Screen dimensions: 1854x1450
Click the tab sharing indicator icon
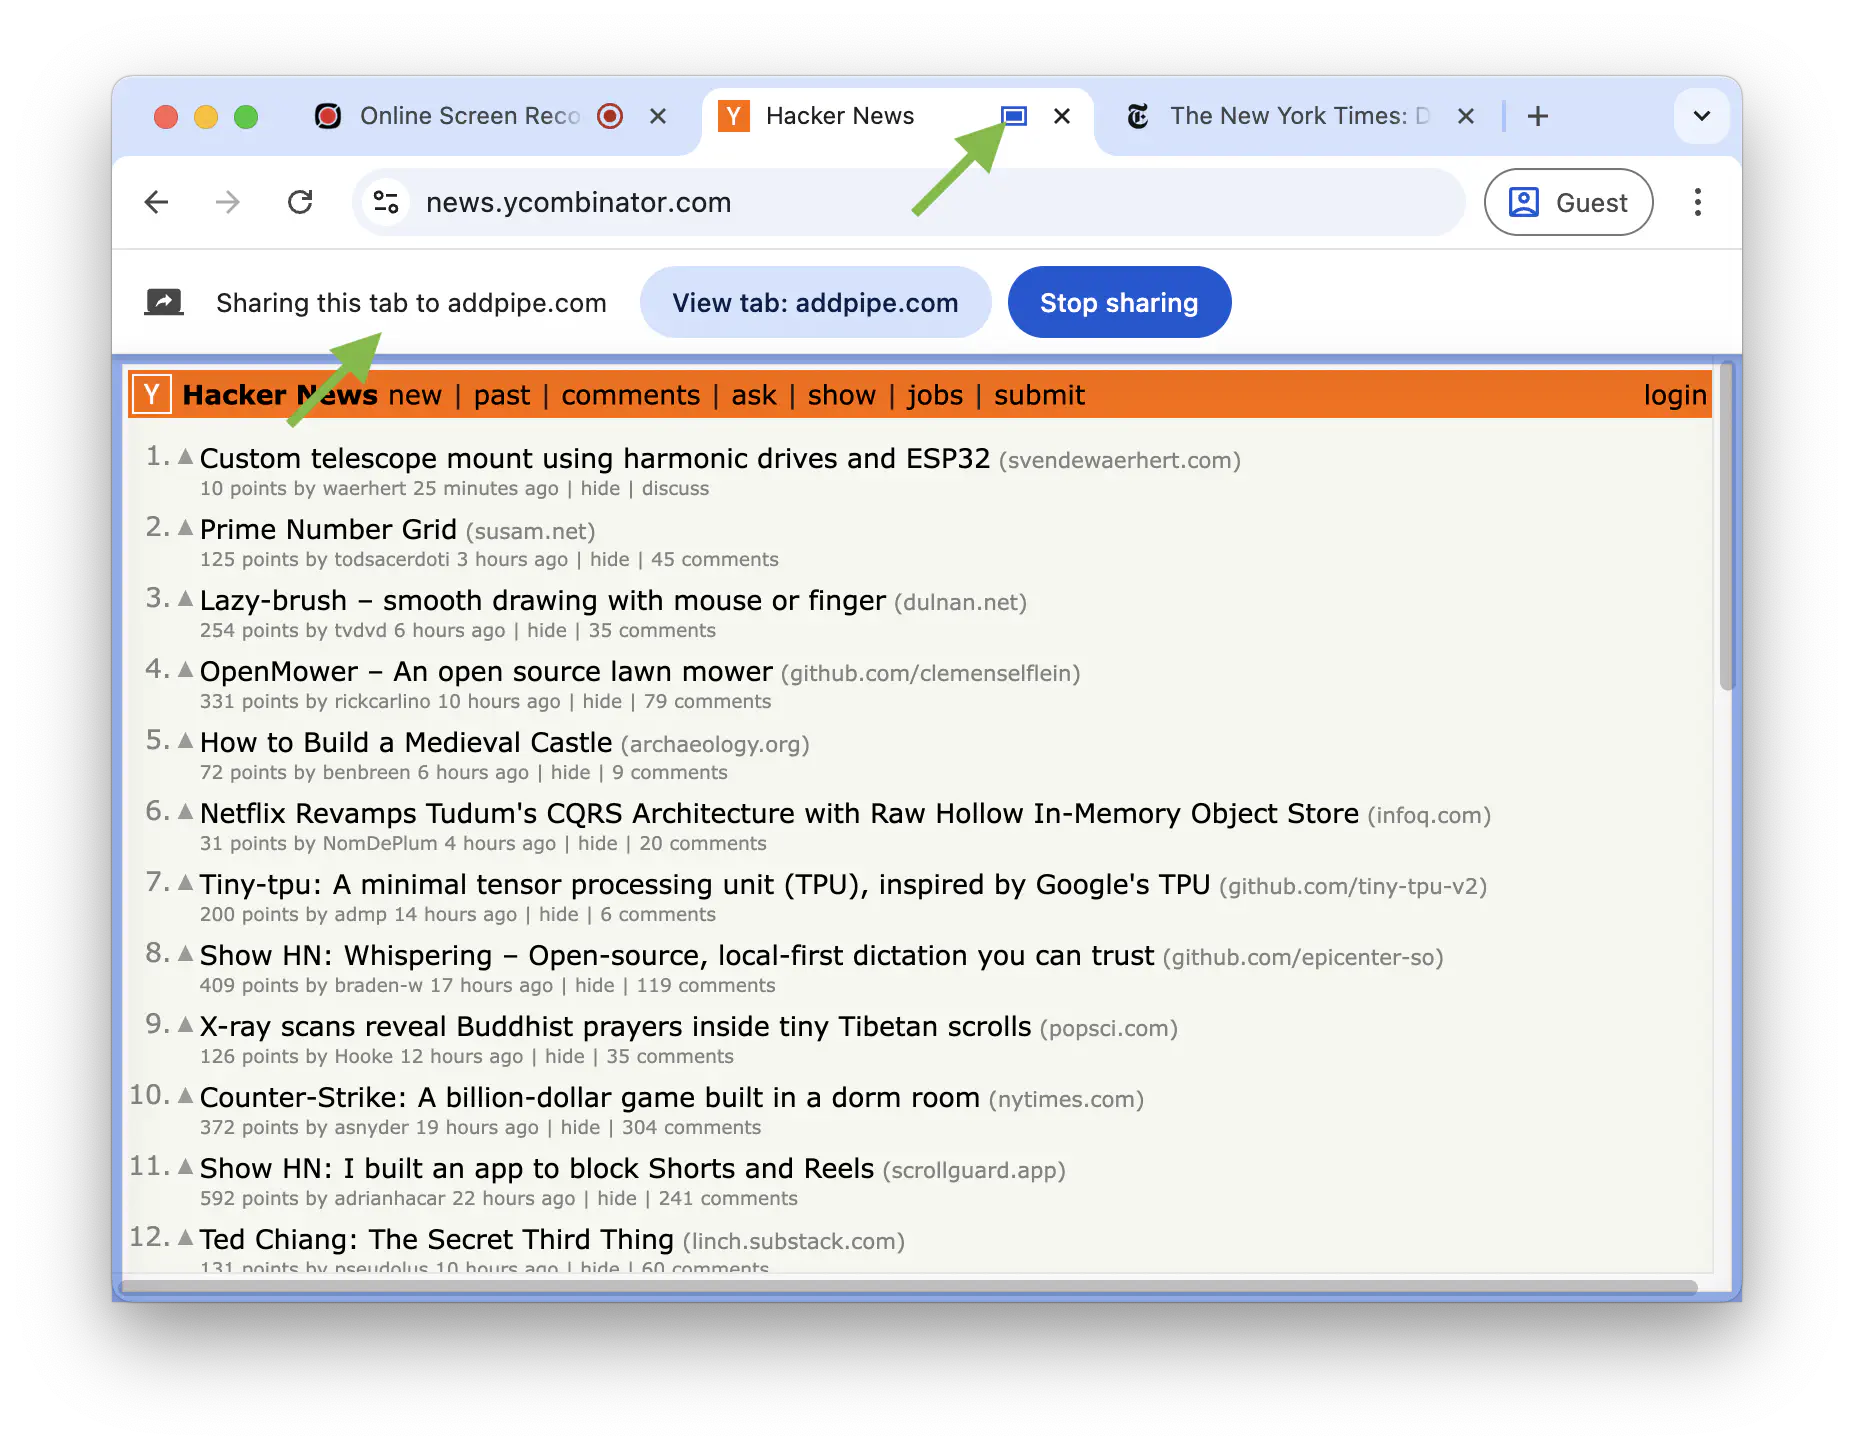(1014, 116)
